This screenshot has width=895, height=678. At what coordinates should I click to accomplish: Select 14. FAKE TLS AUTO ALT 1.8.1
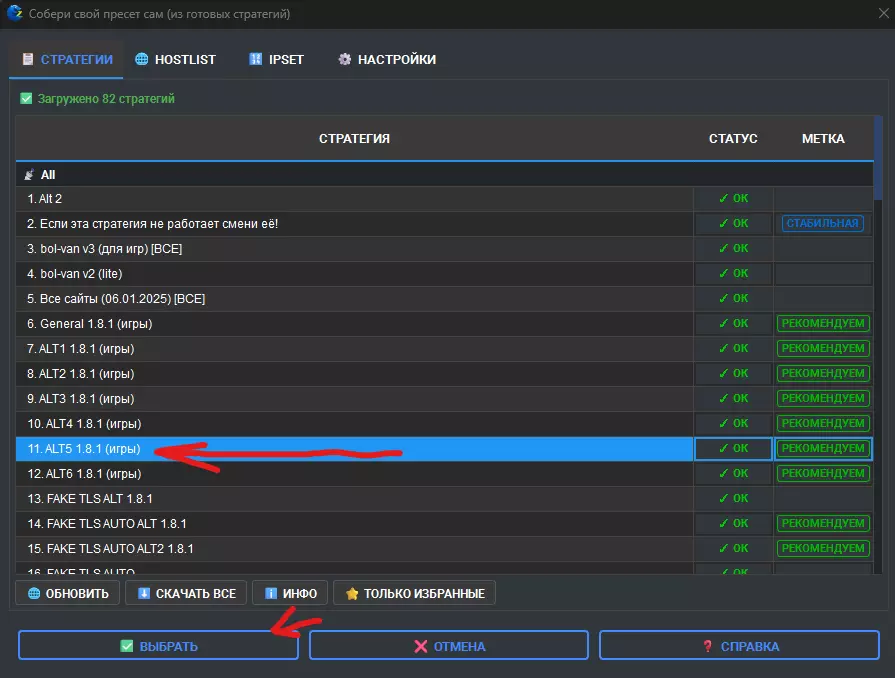pos(107,524)
